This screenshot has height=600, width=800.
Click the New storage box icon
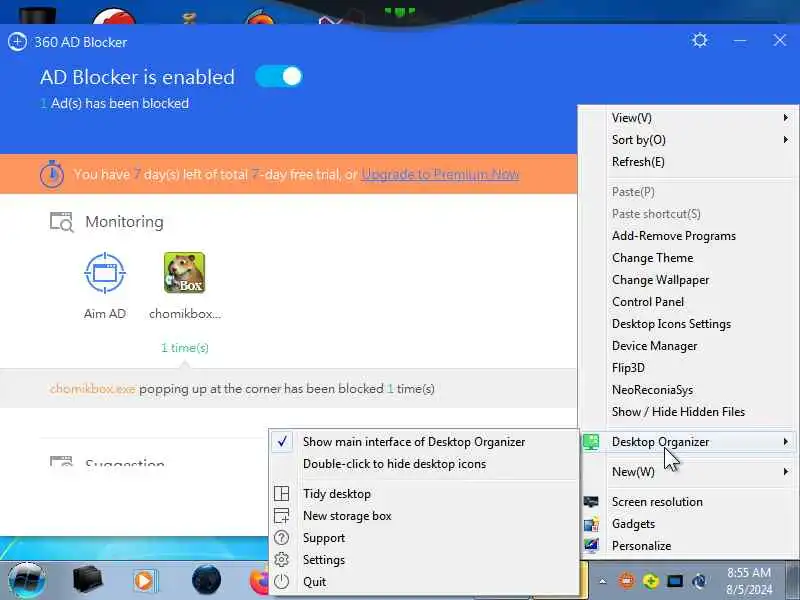[x=282, y=516]
